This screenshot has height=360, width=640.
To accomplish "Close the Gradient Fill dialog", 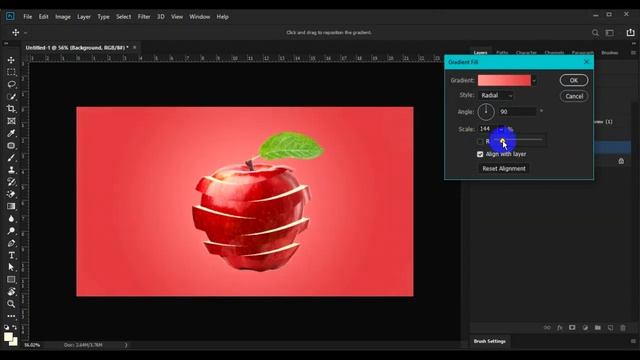I will click(x=587, y=62).
